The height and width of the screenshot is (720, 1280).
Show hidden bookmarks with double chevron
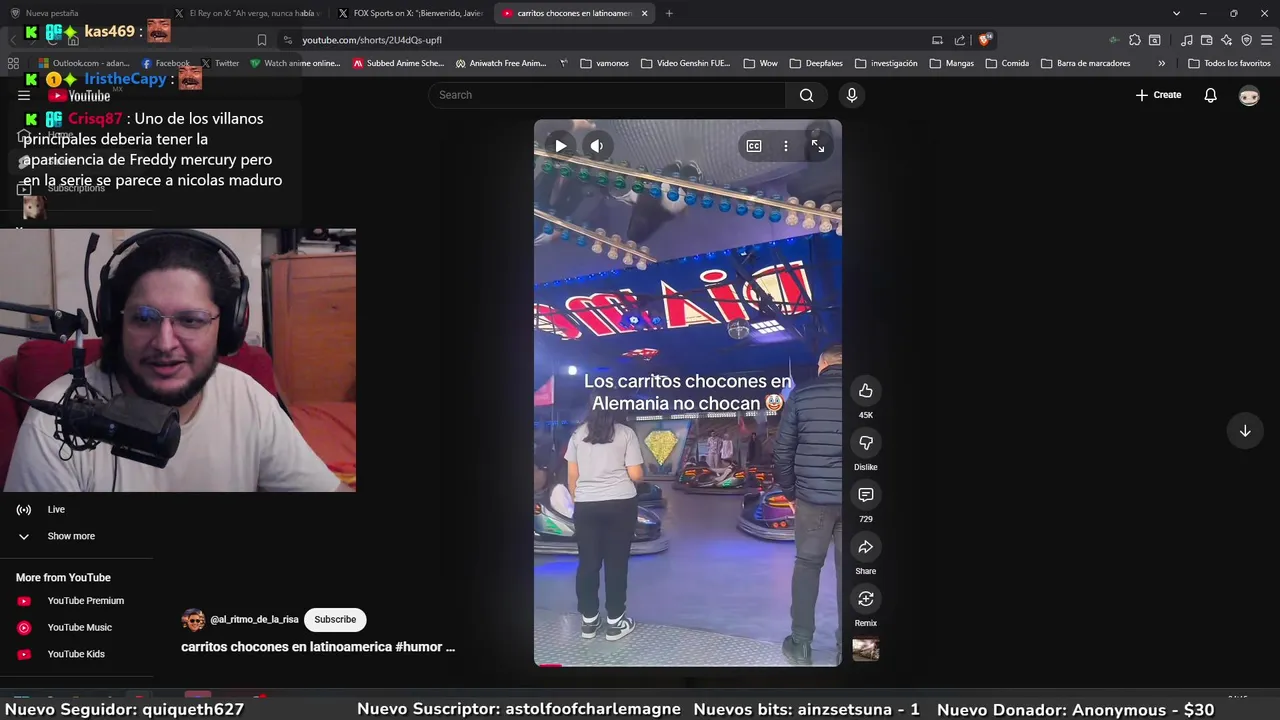1161,63
